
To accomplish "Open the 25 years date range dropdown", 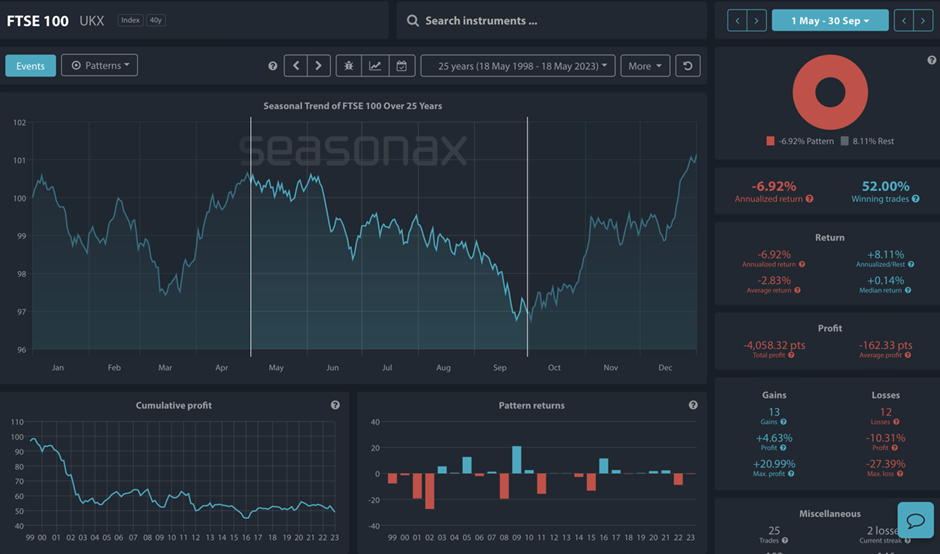I will (x=518, y=66).
